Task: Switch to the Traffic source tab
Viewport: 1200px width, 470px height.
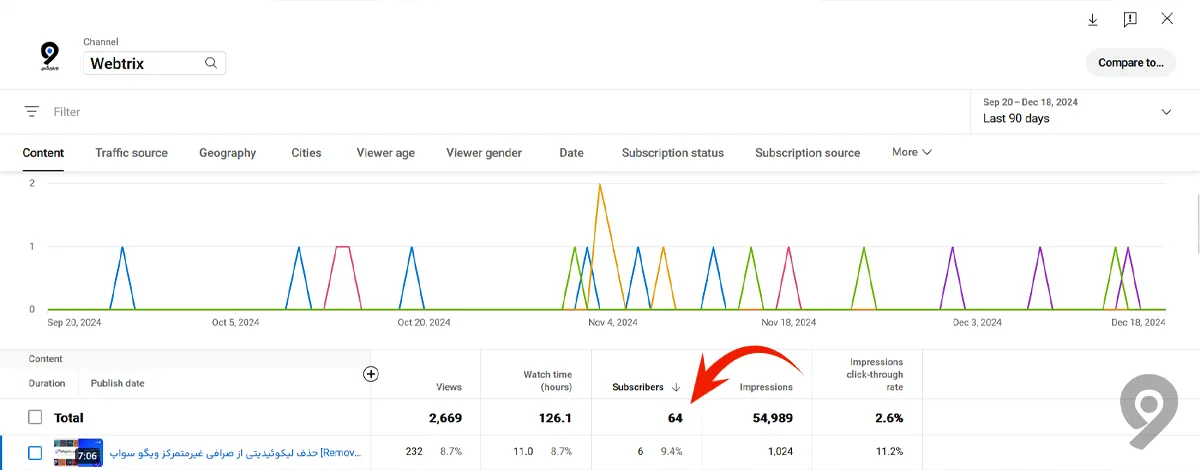Action: (x=131, y=153)
